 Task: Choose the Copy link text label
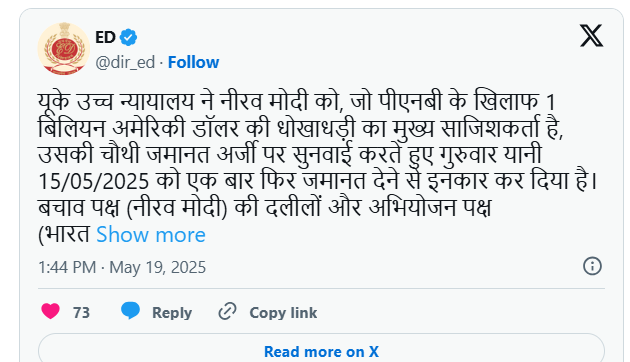283,313
